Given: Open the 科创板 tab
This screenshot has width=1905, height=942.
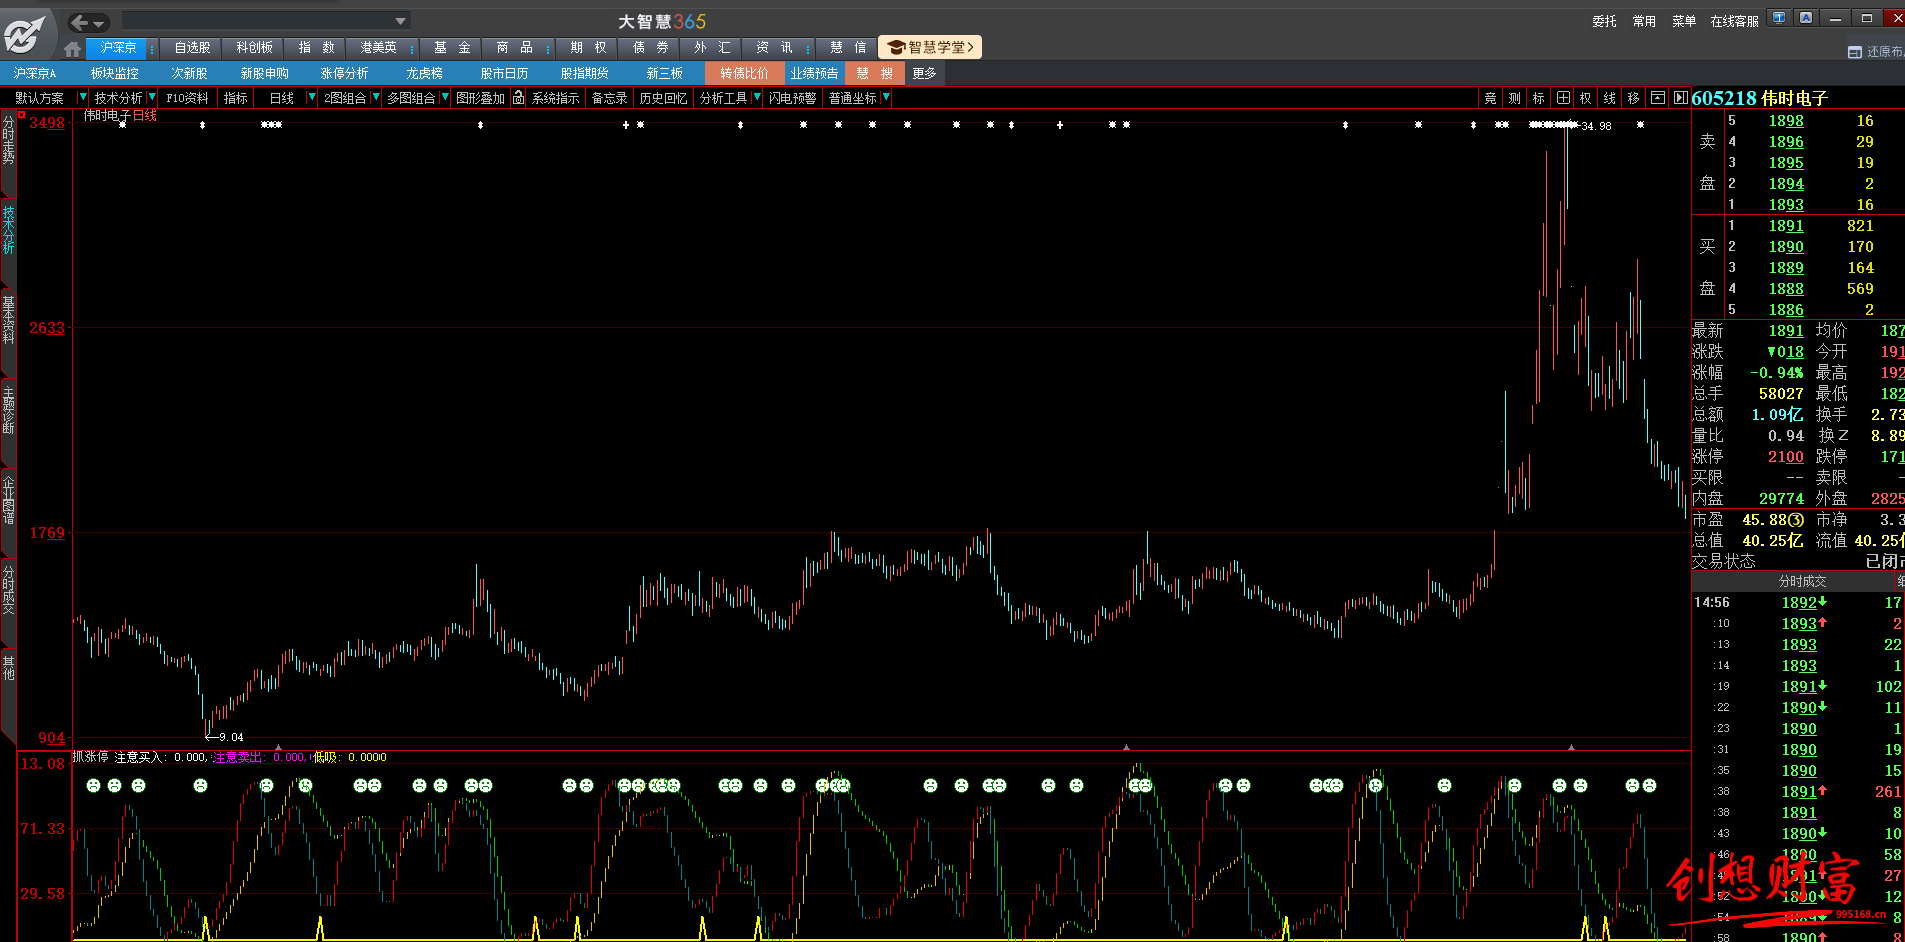Looking at the screenshot, I should (x=254, y=48).
